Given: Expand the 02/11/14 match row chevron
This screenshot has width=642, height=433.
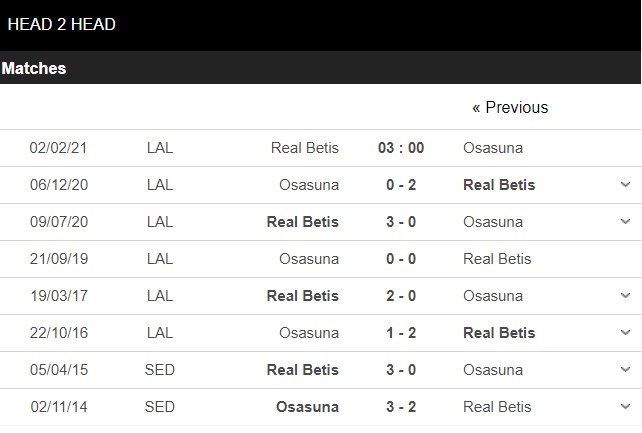Looking at the screenshot, I should coord(625,406).
